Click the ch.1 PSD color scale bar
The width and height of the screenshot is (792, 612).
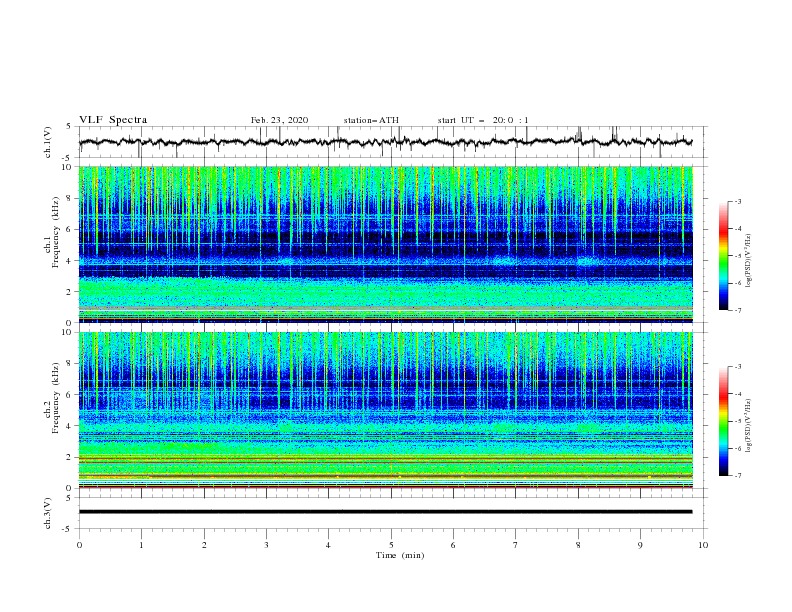tap(724, 256)
